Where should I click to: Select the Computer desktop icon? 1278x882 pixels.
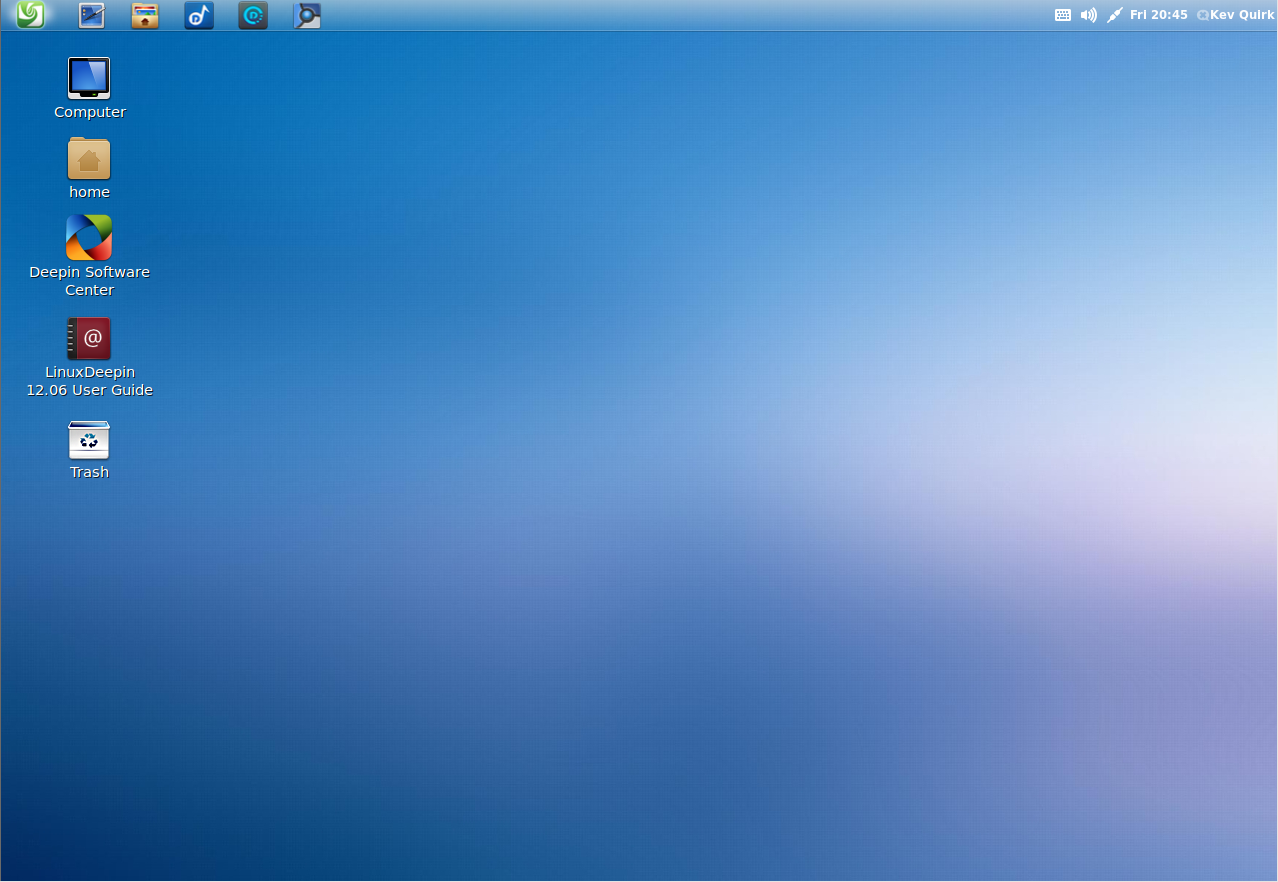[89, 78]
